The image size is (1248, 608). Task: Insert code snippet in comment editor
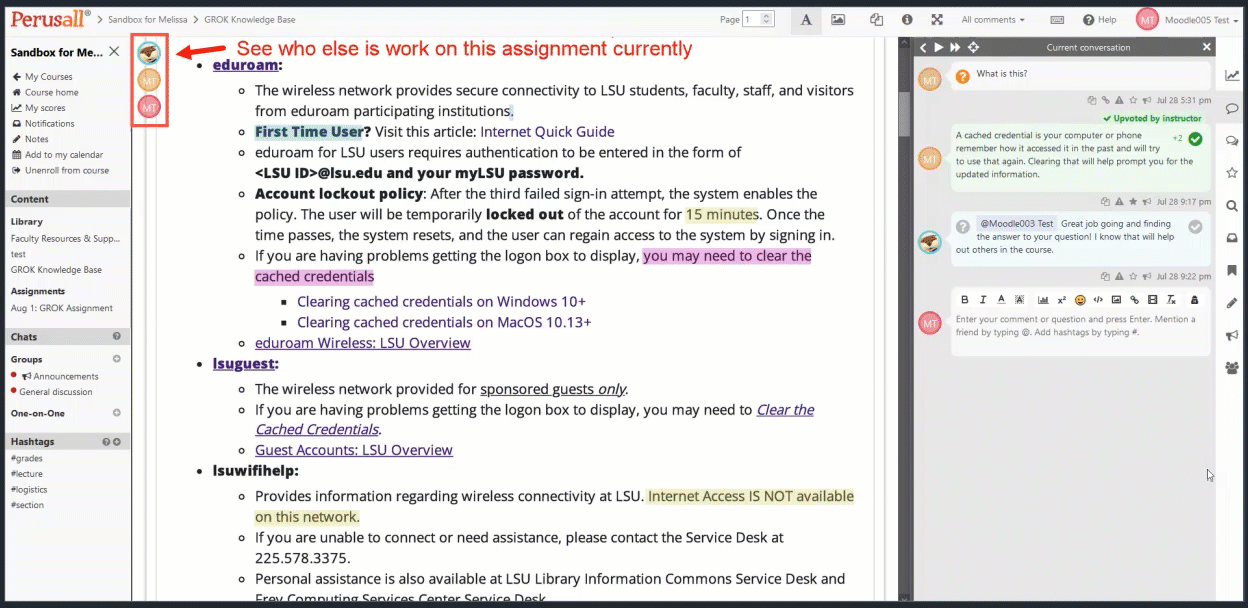tap(1098, 300)
